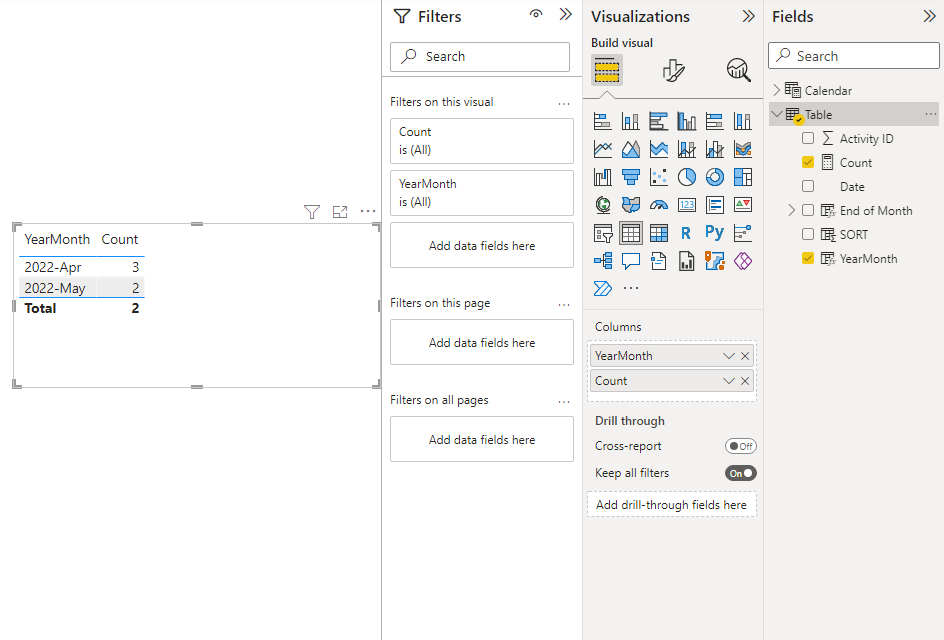Select the Stacked bar chart visual
944x640 pixels.
[603, 121]
